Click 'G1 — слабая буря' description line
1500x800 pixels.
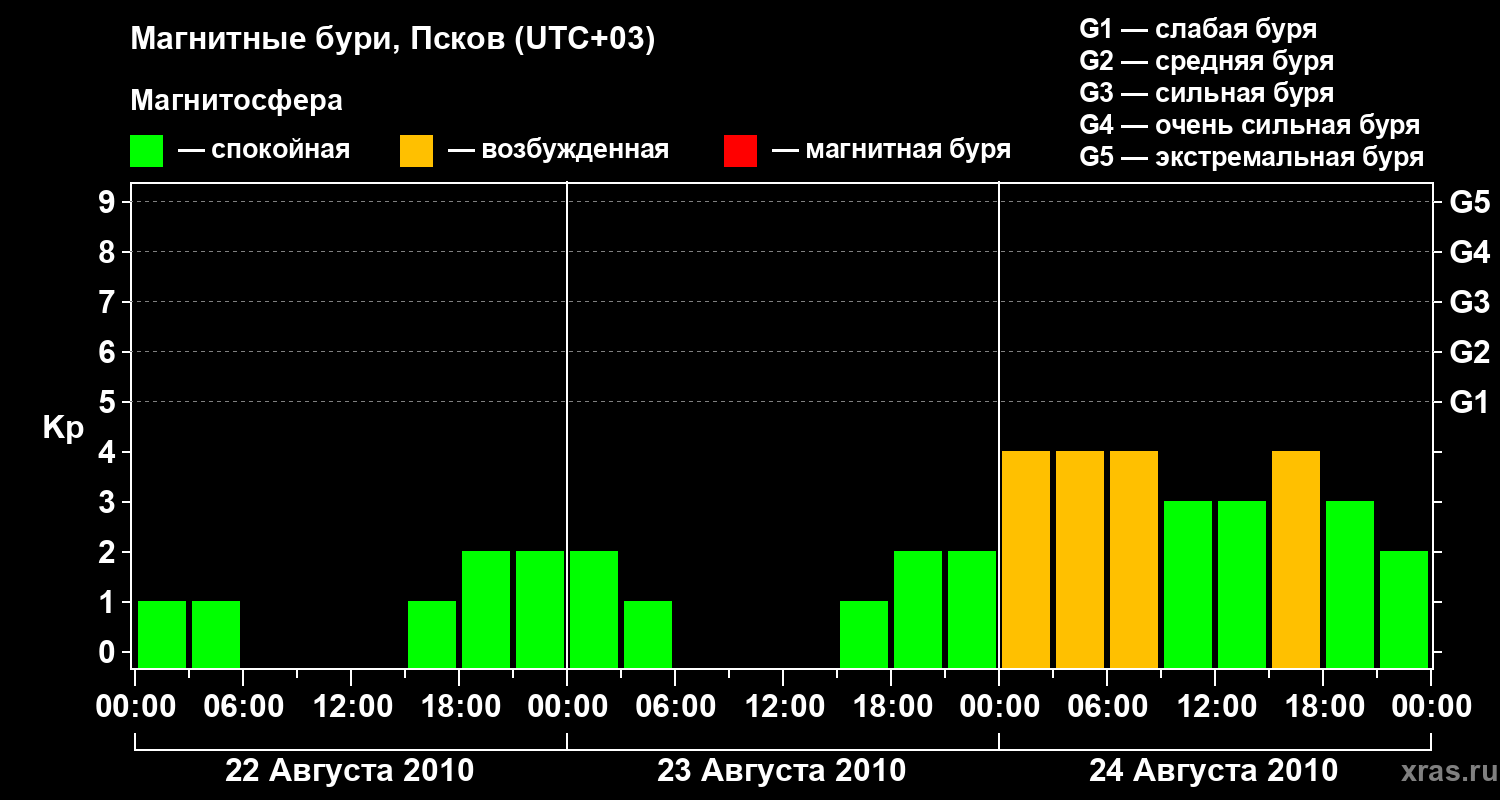coord(1198,29)
